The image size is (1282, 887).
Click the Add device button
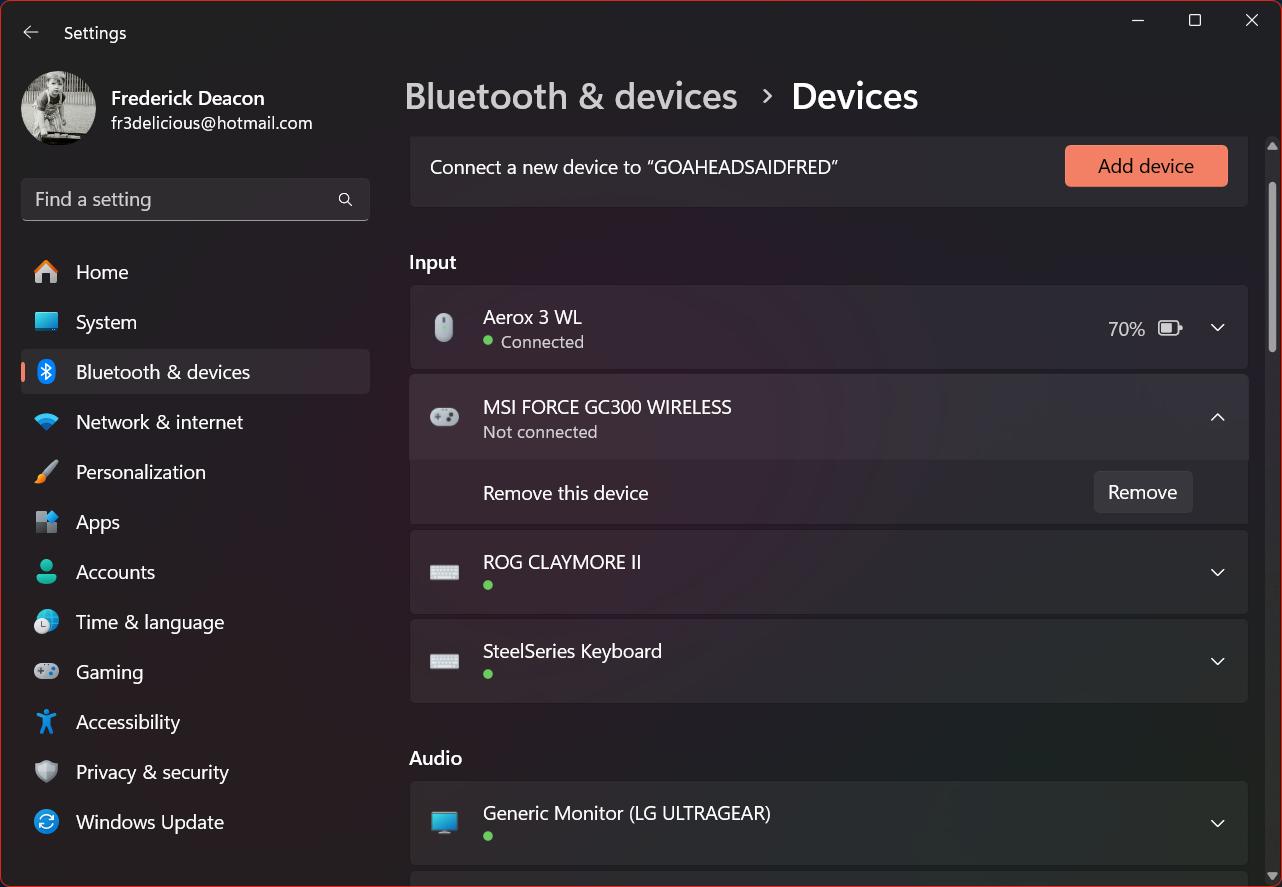pos(1146,166)
